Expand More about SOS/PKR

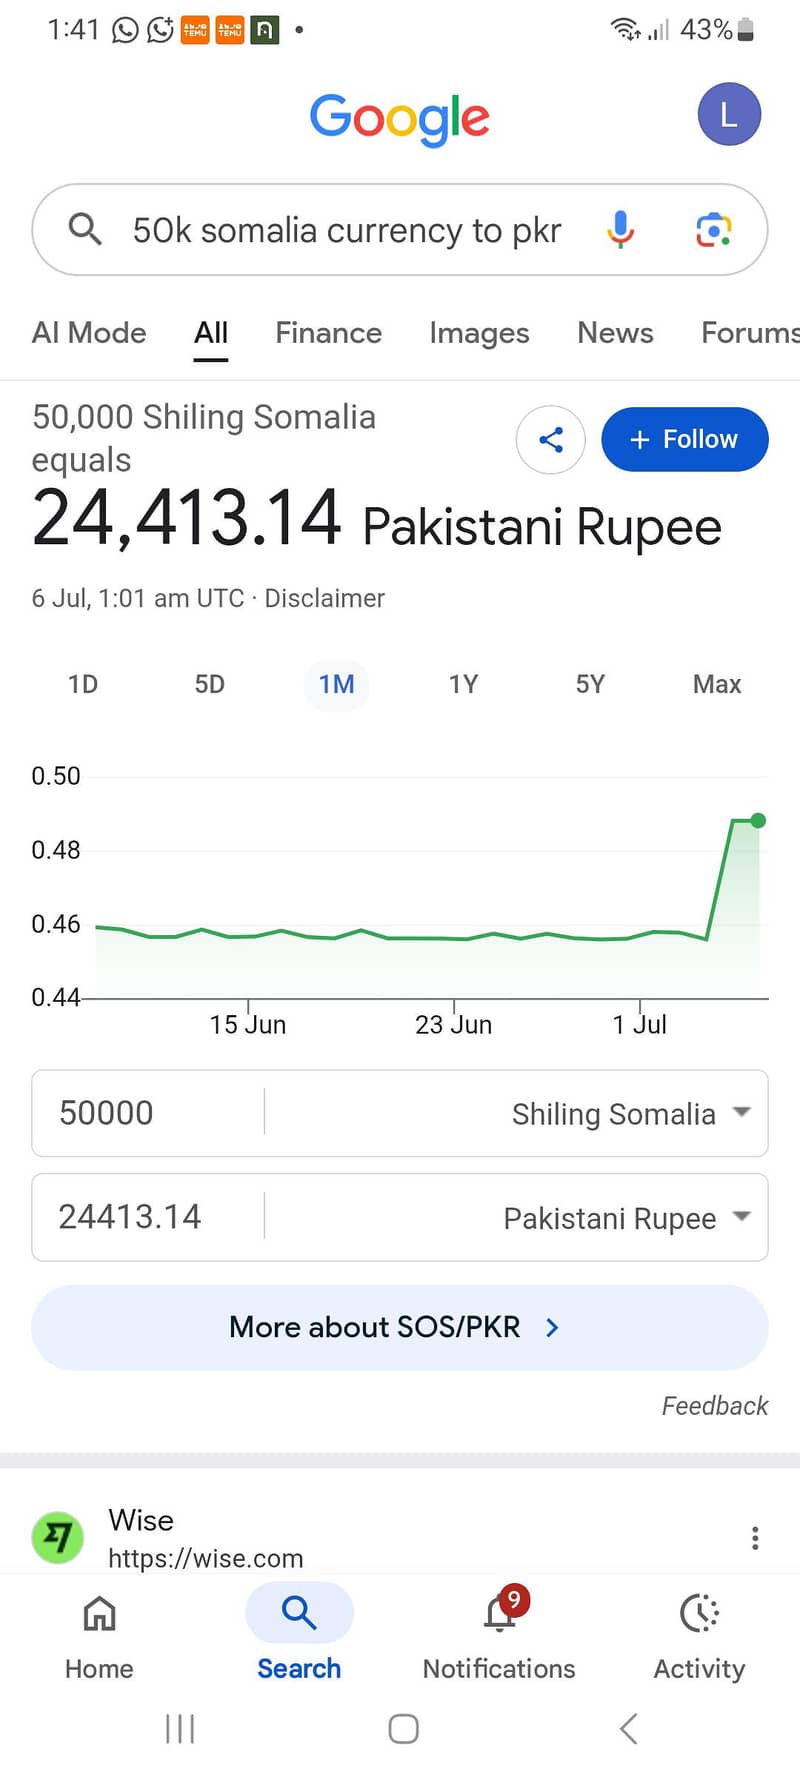pos(400,1327)
